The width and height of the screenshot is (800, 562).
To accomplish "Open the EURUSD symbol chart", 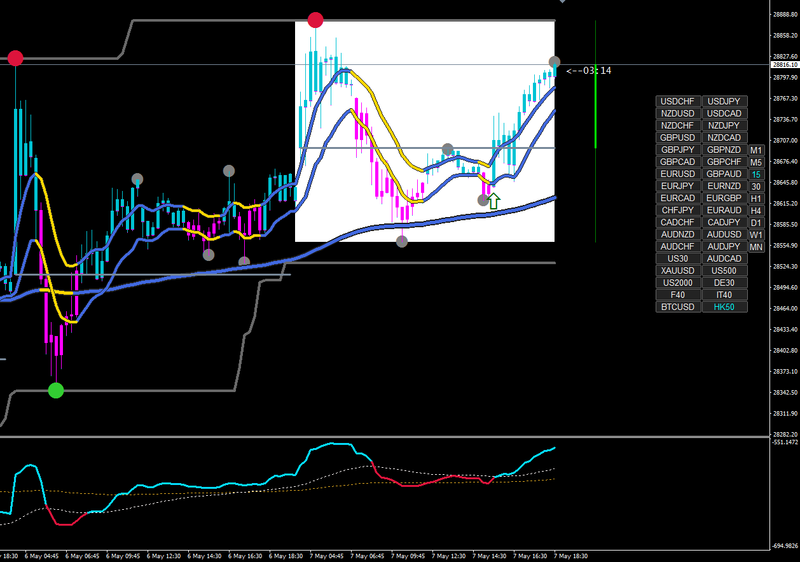I will click(x=678, y=174).
